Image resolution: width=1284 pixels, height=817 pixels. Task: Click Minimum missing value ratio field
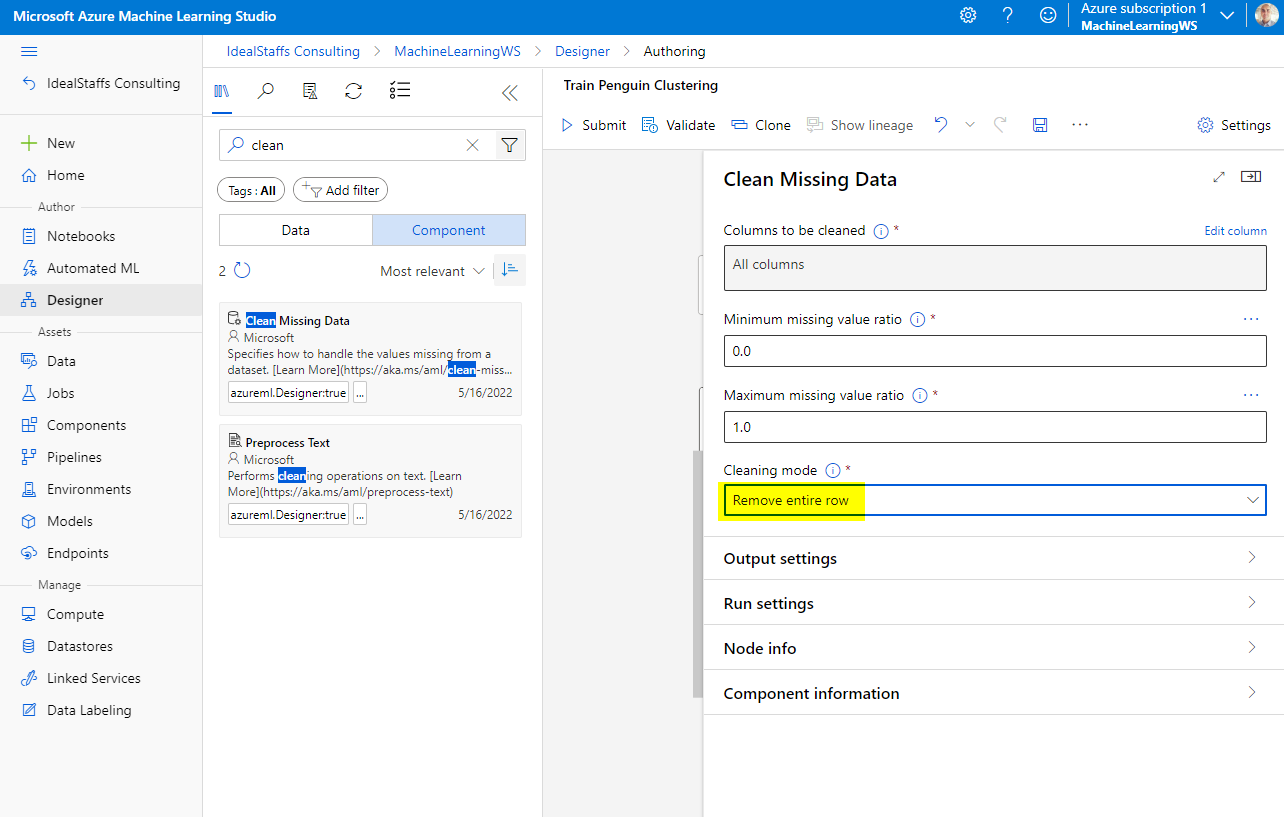[x=994, y=351]
